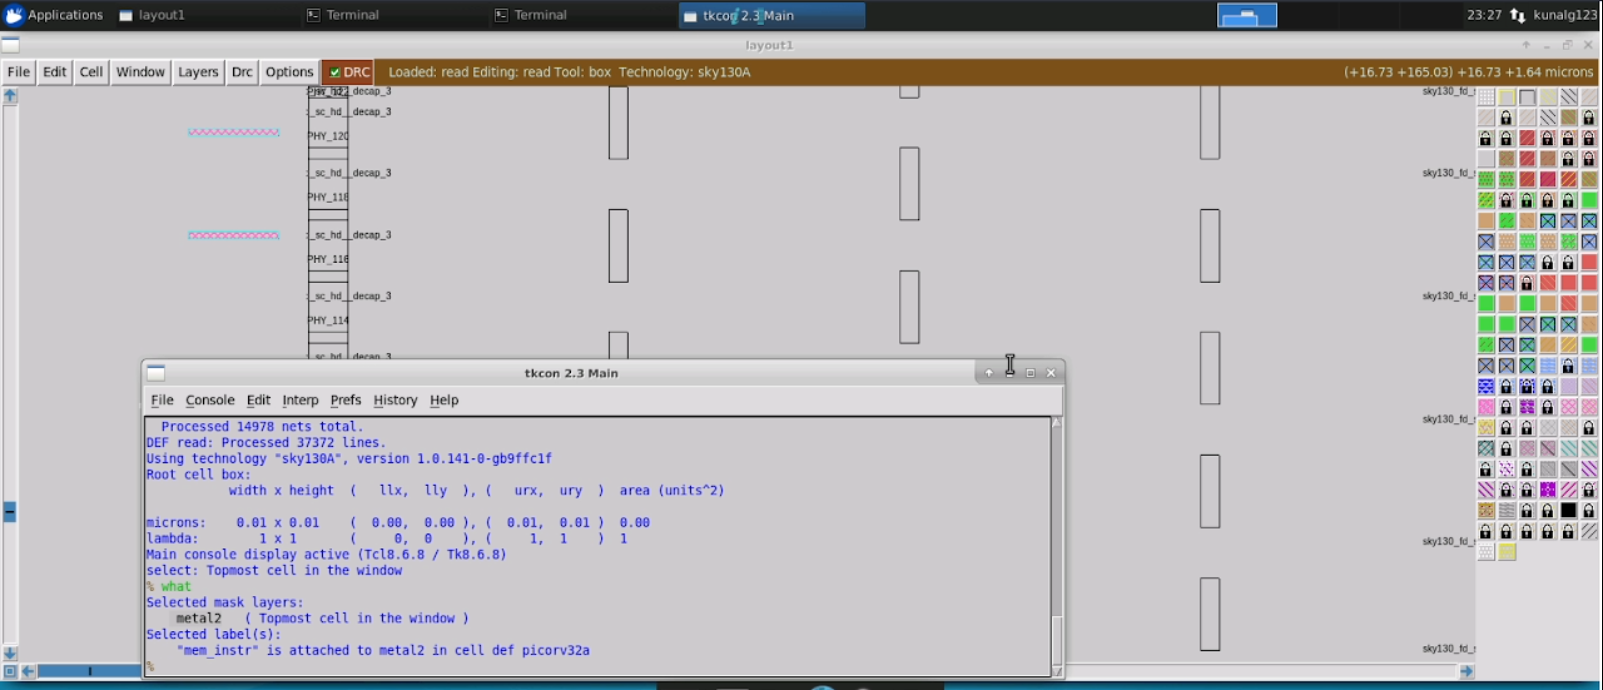The width and height of the screenshot is (1603, 690).
Task: Open the Window menu in the layout window
Action: pos(140,72)
